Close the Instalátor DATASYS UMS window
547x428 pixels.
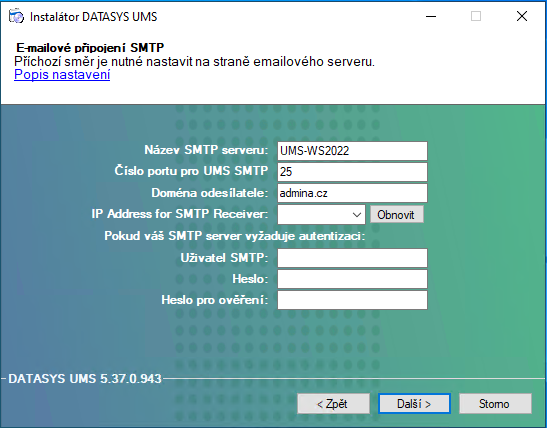coord(522,16)
